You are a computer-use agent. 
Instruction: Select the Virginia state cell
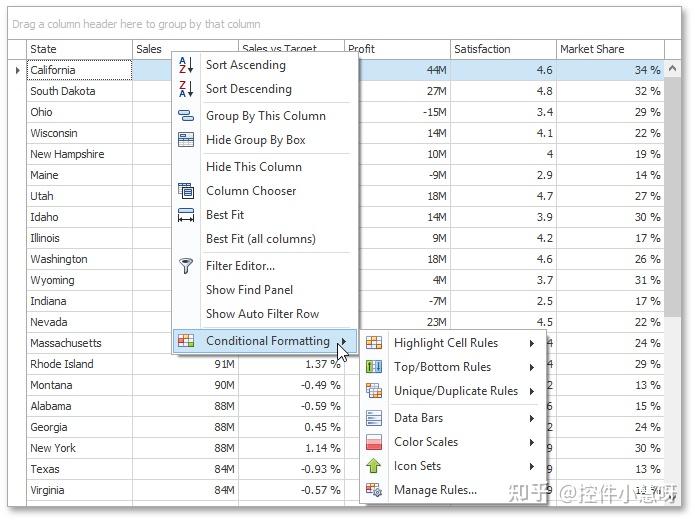(79, 490)
